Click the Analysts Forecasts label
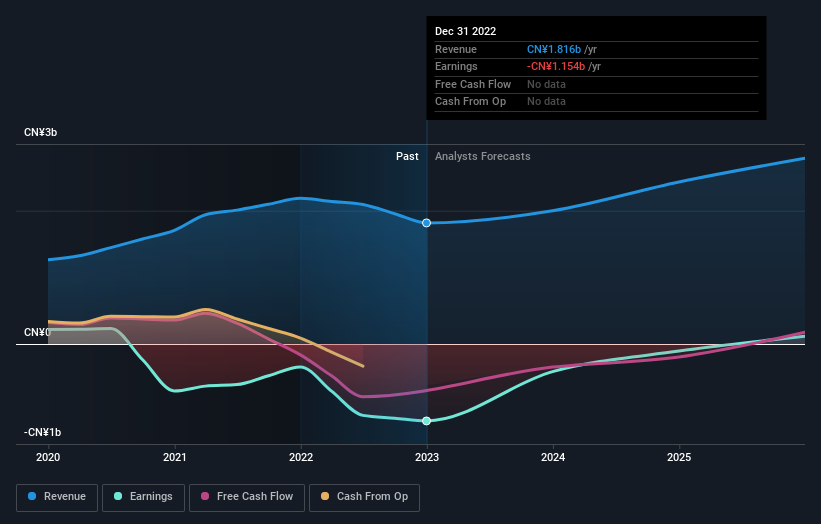The width and height of the screenshot is (821, 524). pyautogui.click(x=482, y=157)
